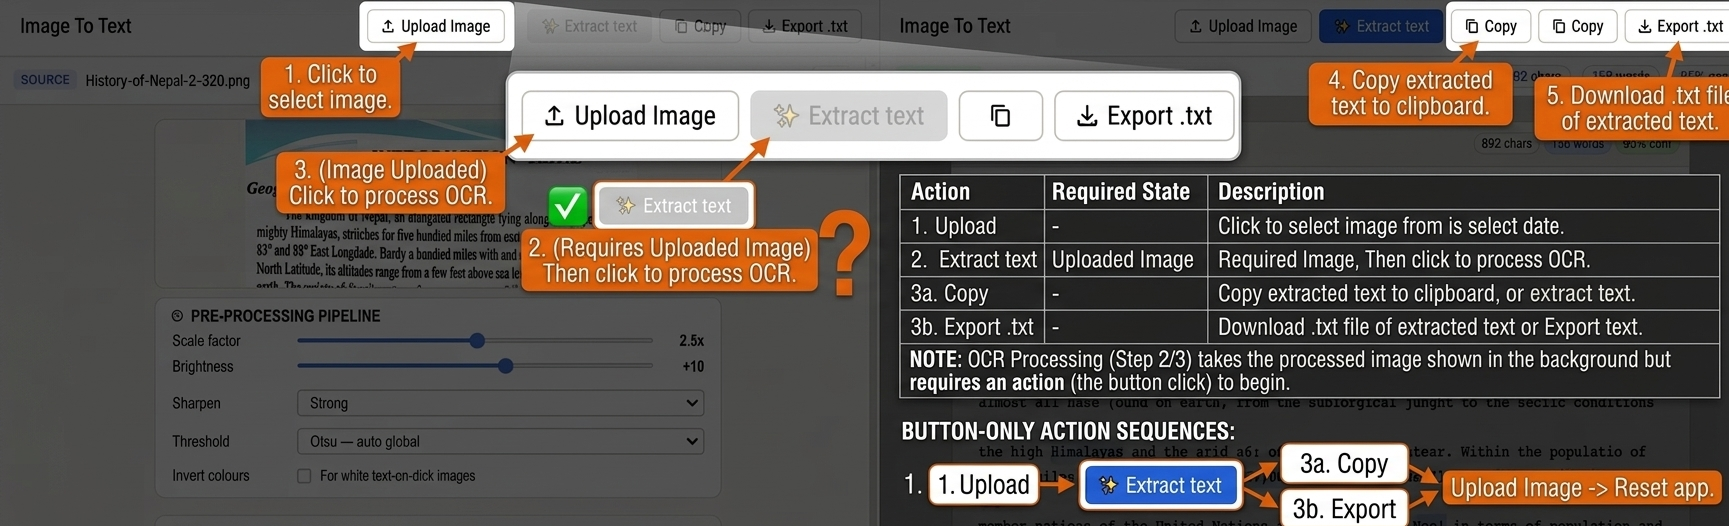Click the +10 brightness value
This screenshot has width=1729, height=526.
tap(693, 367)
